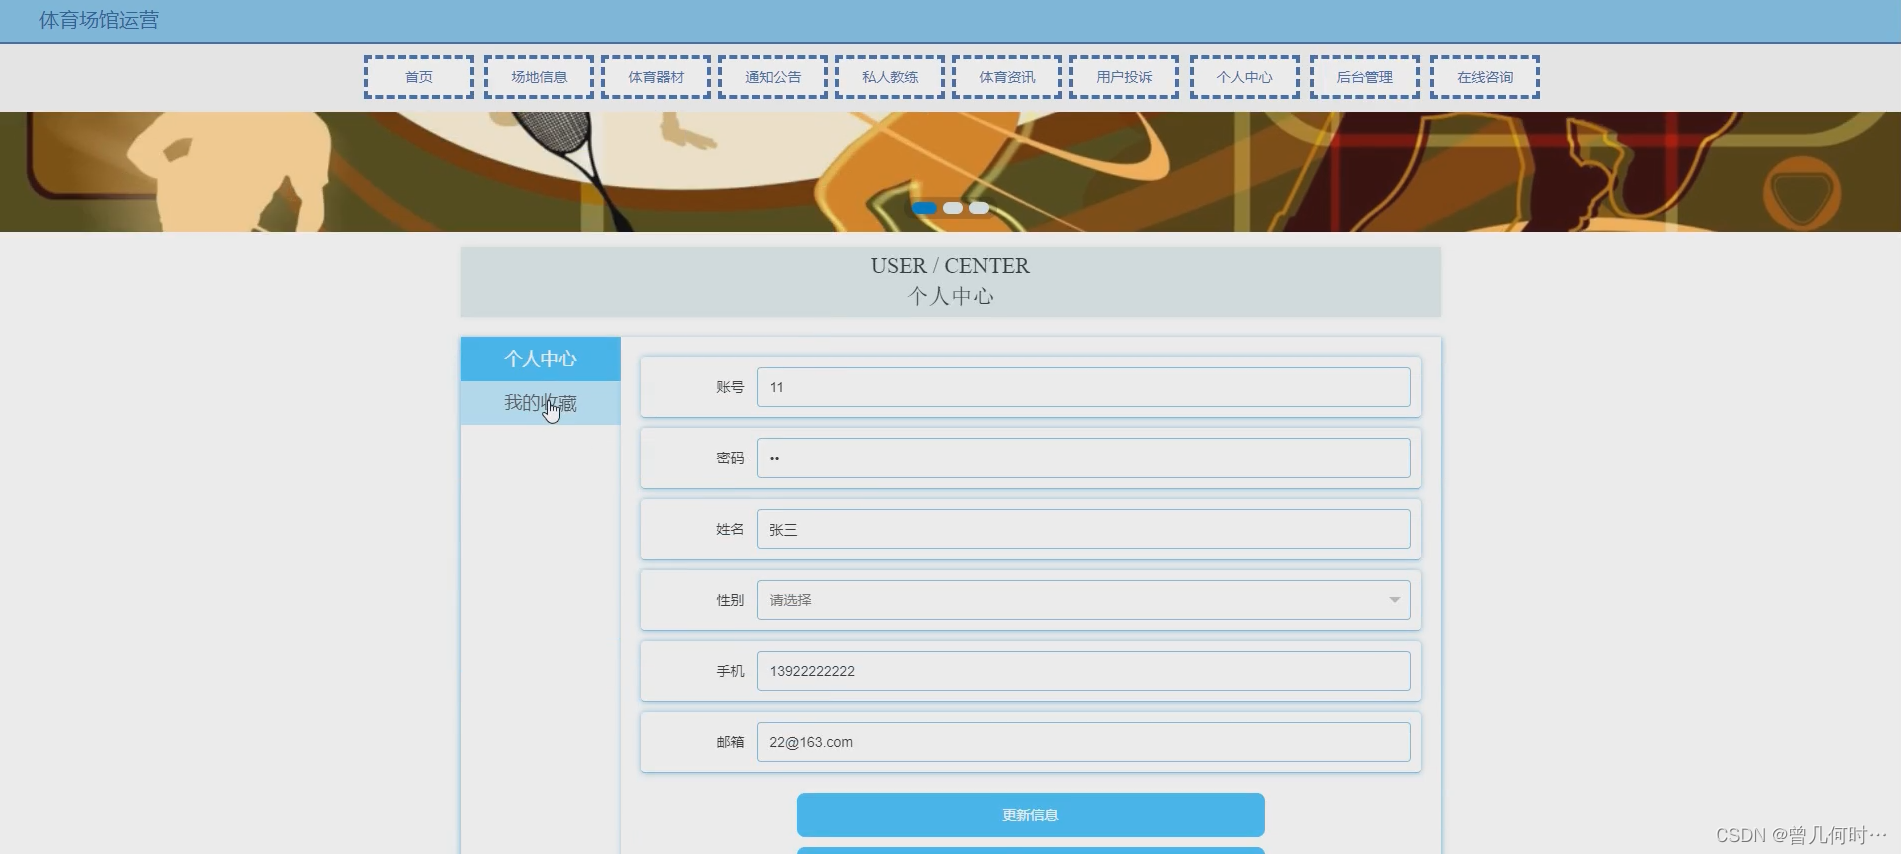Screen dimensions: 1901x854
Task: Focus the 邮箱 field with 22@163.com
Action: [1084, 742]
